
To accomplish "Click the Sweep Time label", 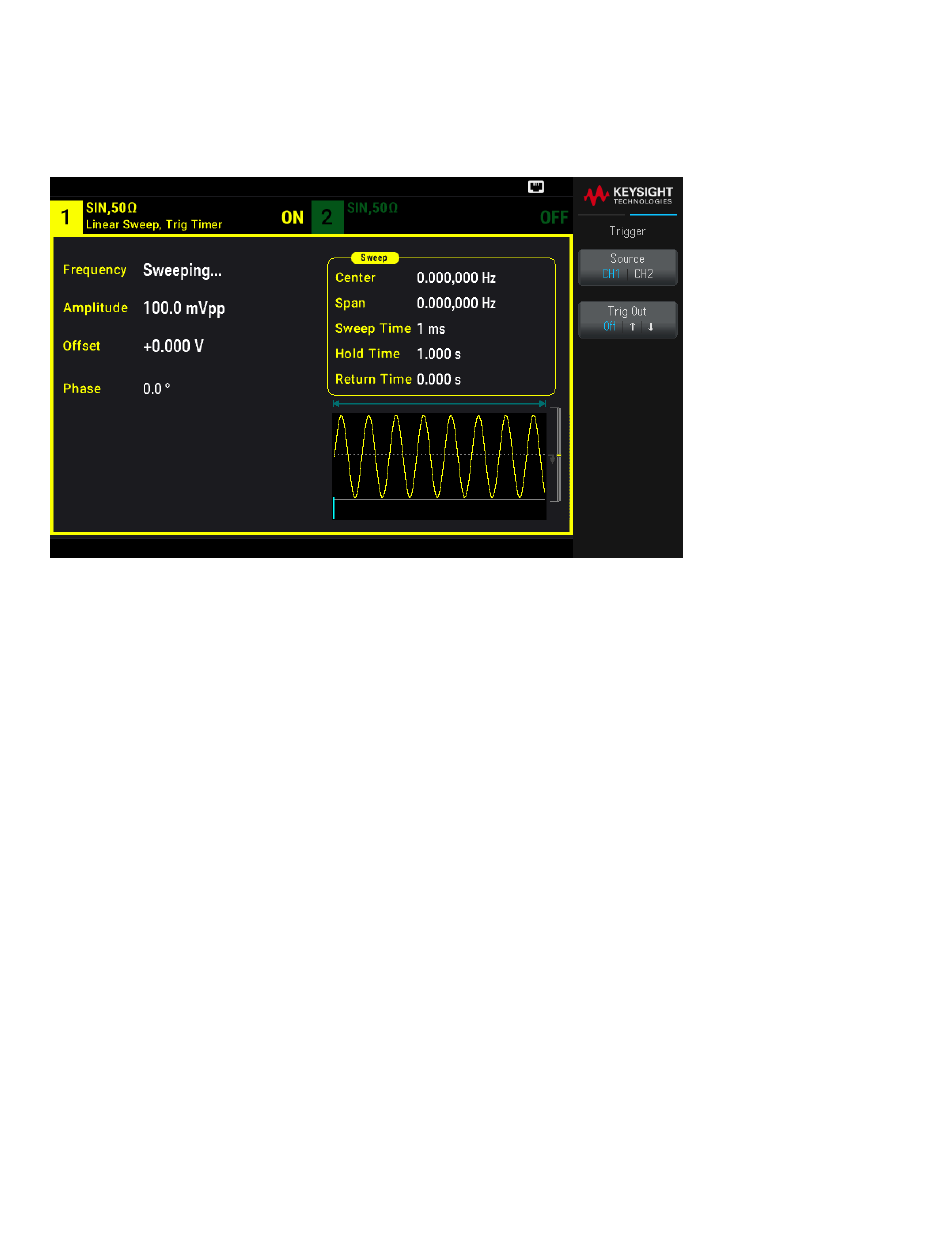I will point(373,329).
